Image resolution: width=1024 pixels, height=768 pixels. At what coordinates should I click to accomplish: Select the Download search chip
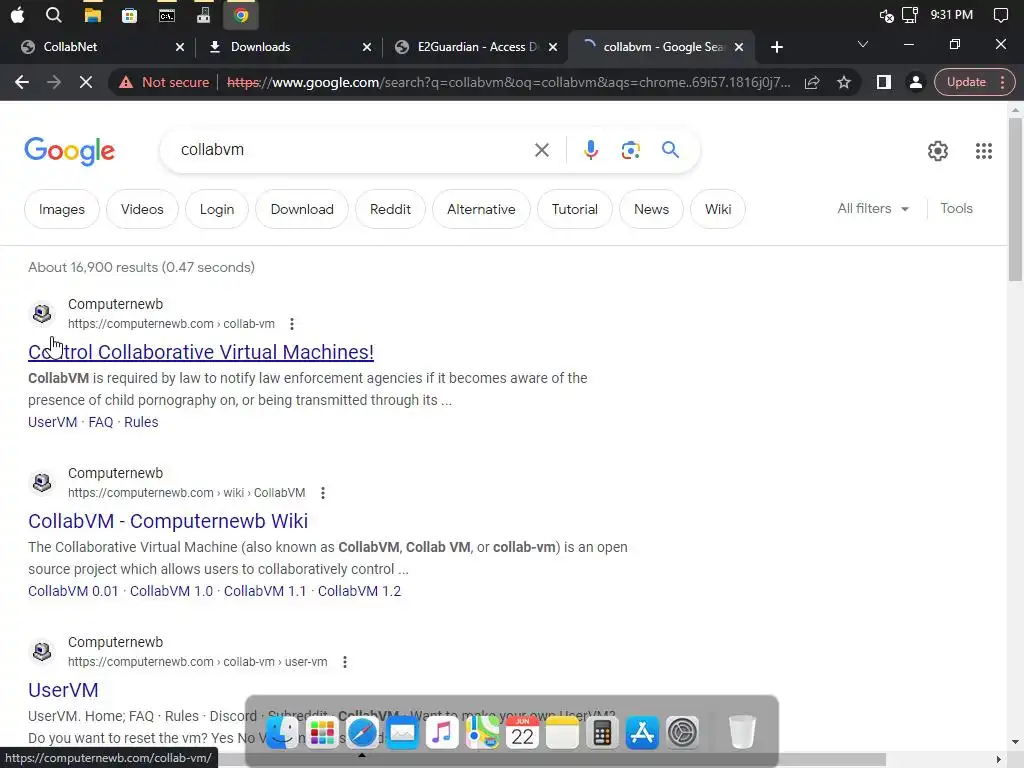pyautogui.click(x=302, y=209)
